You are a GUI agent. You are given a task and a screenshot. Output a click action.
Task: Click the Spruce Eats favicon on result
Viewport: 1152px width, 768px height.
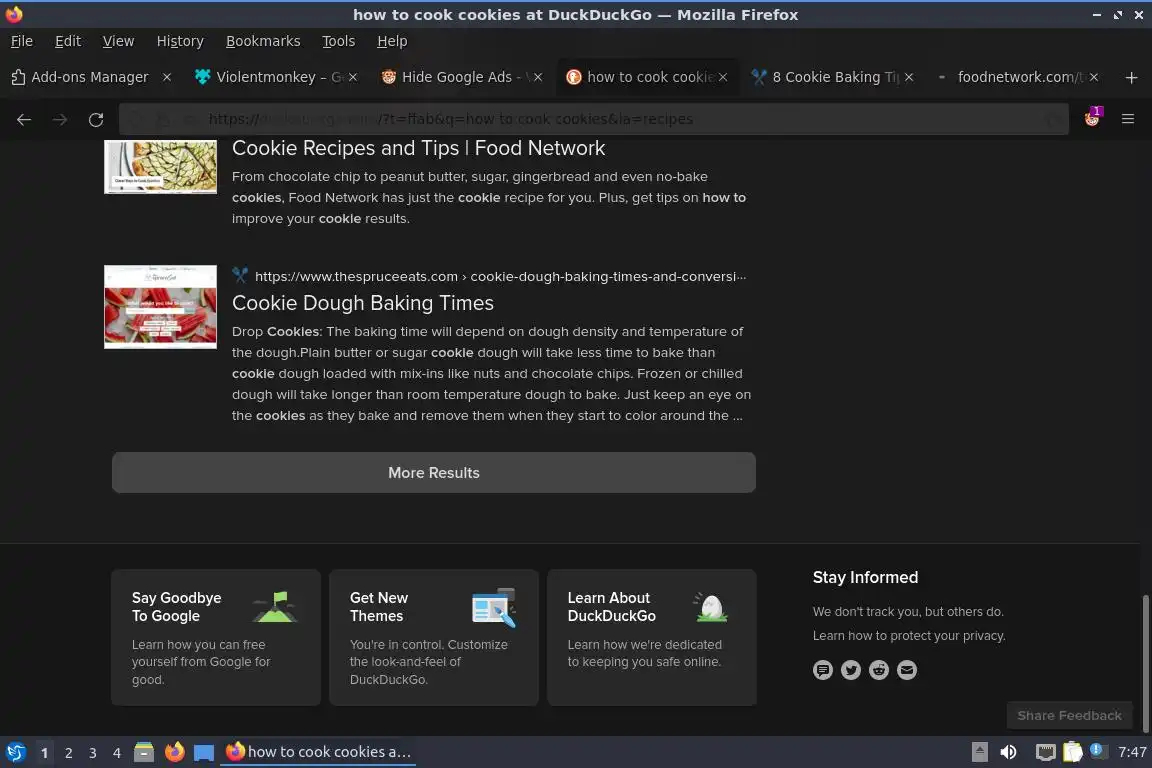click(240, 276)
